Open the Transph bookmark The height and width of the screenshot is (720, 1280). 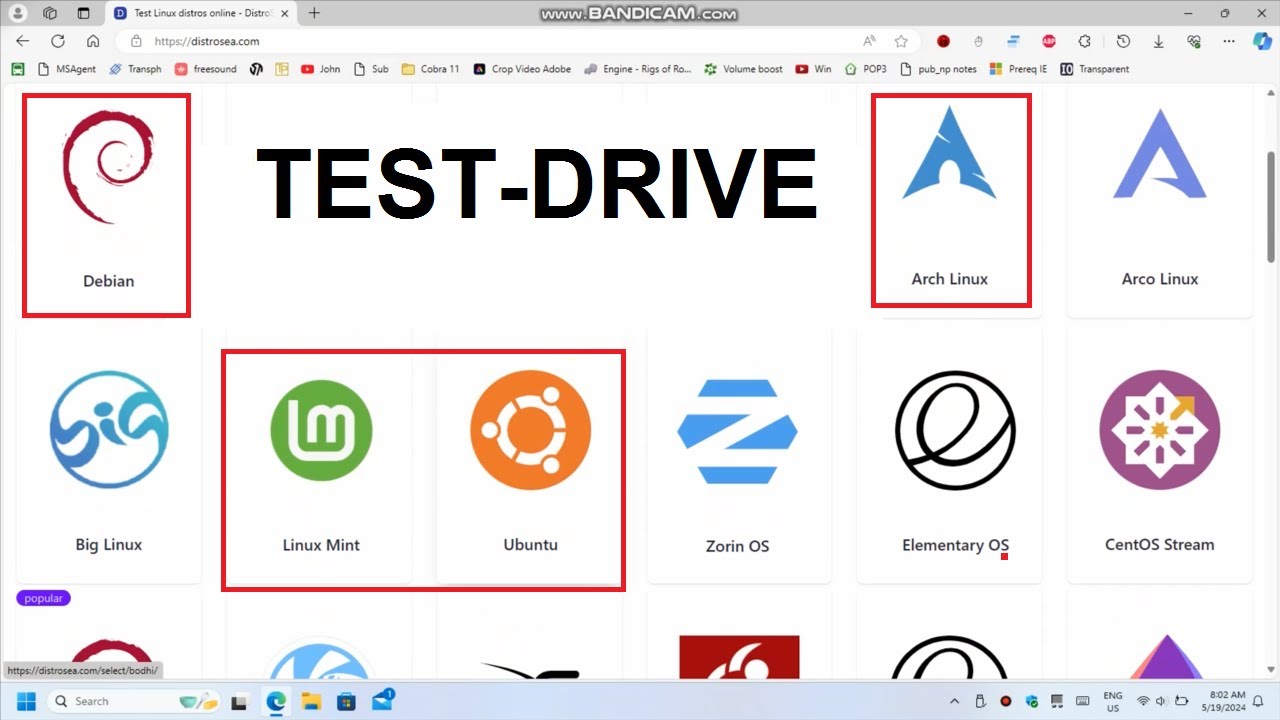coord(135,69)
